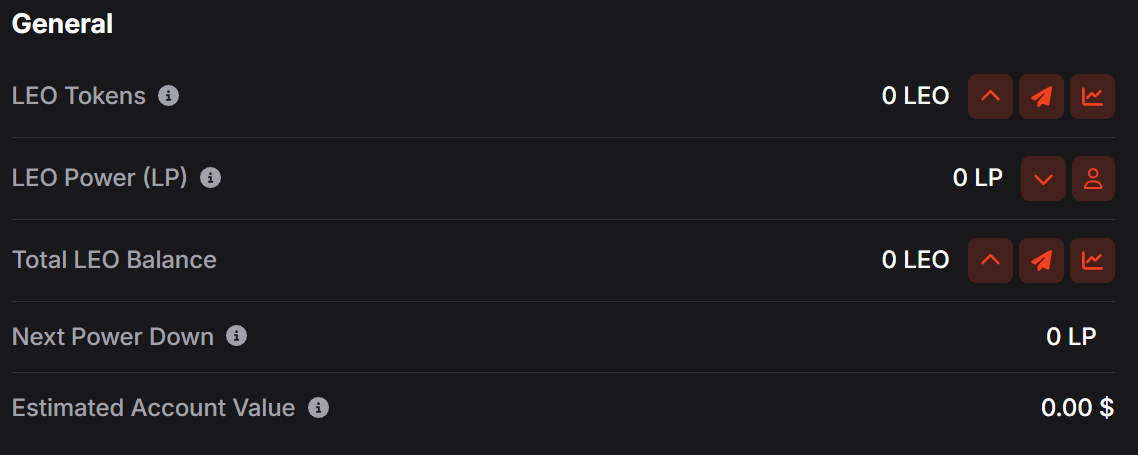Click the Estimated Account Value label

[153, 408]
